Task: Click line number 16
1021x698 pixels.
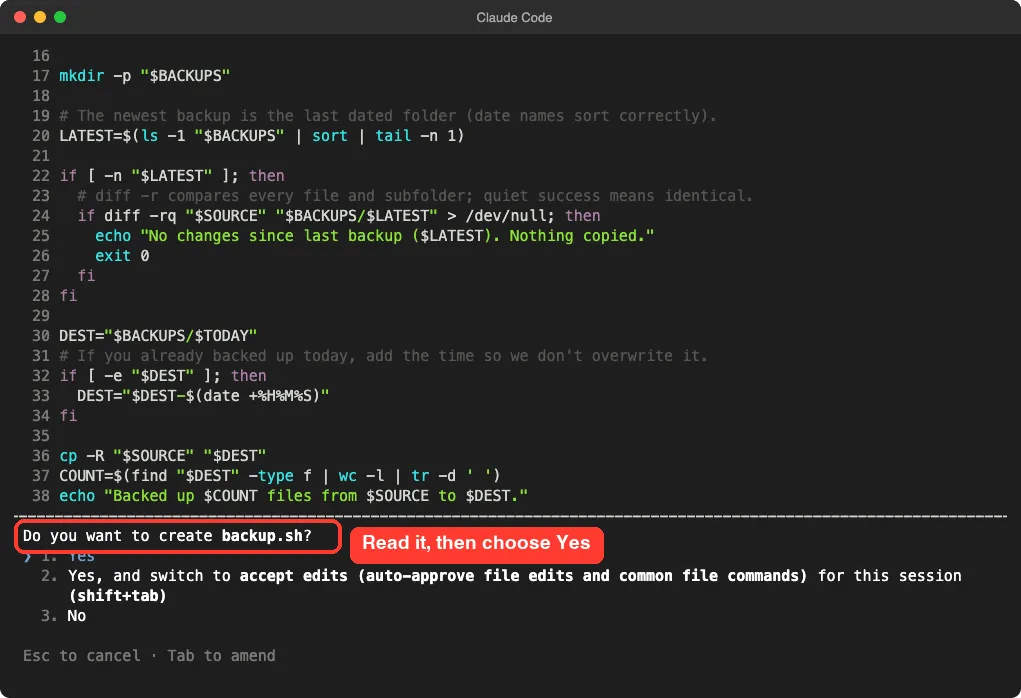Action: pos(41,55)
